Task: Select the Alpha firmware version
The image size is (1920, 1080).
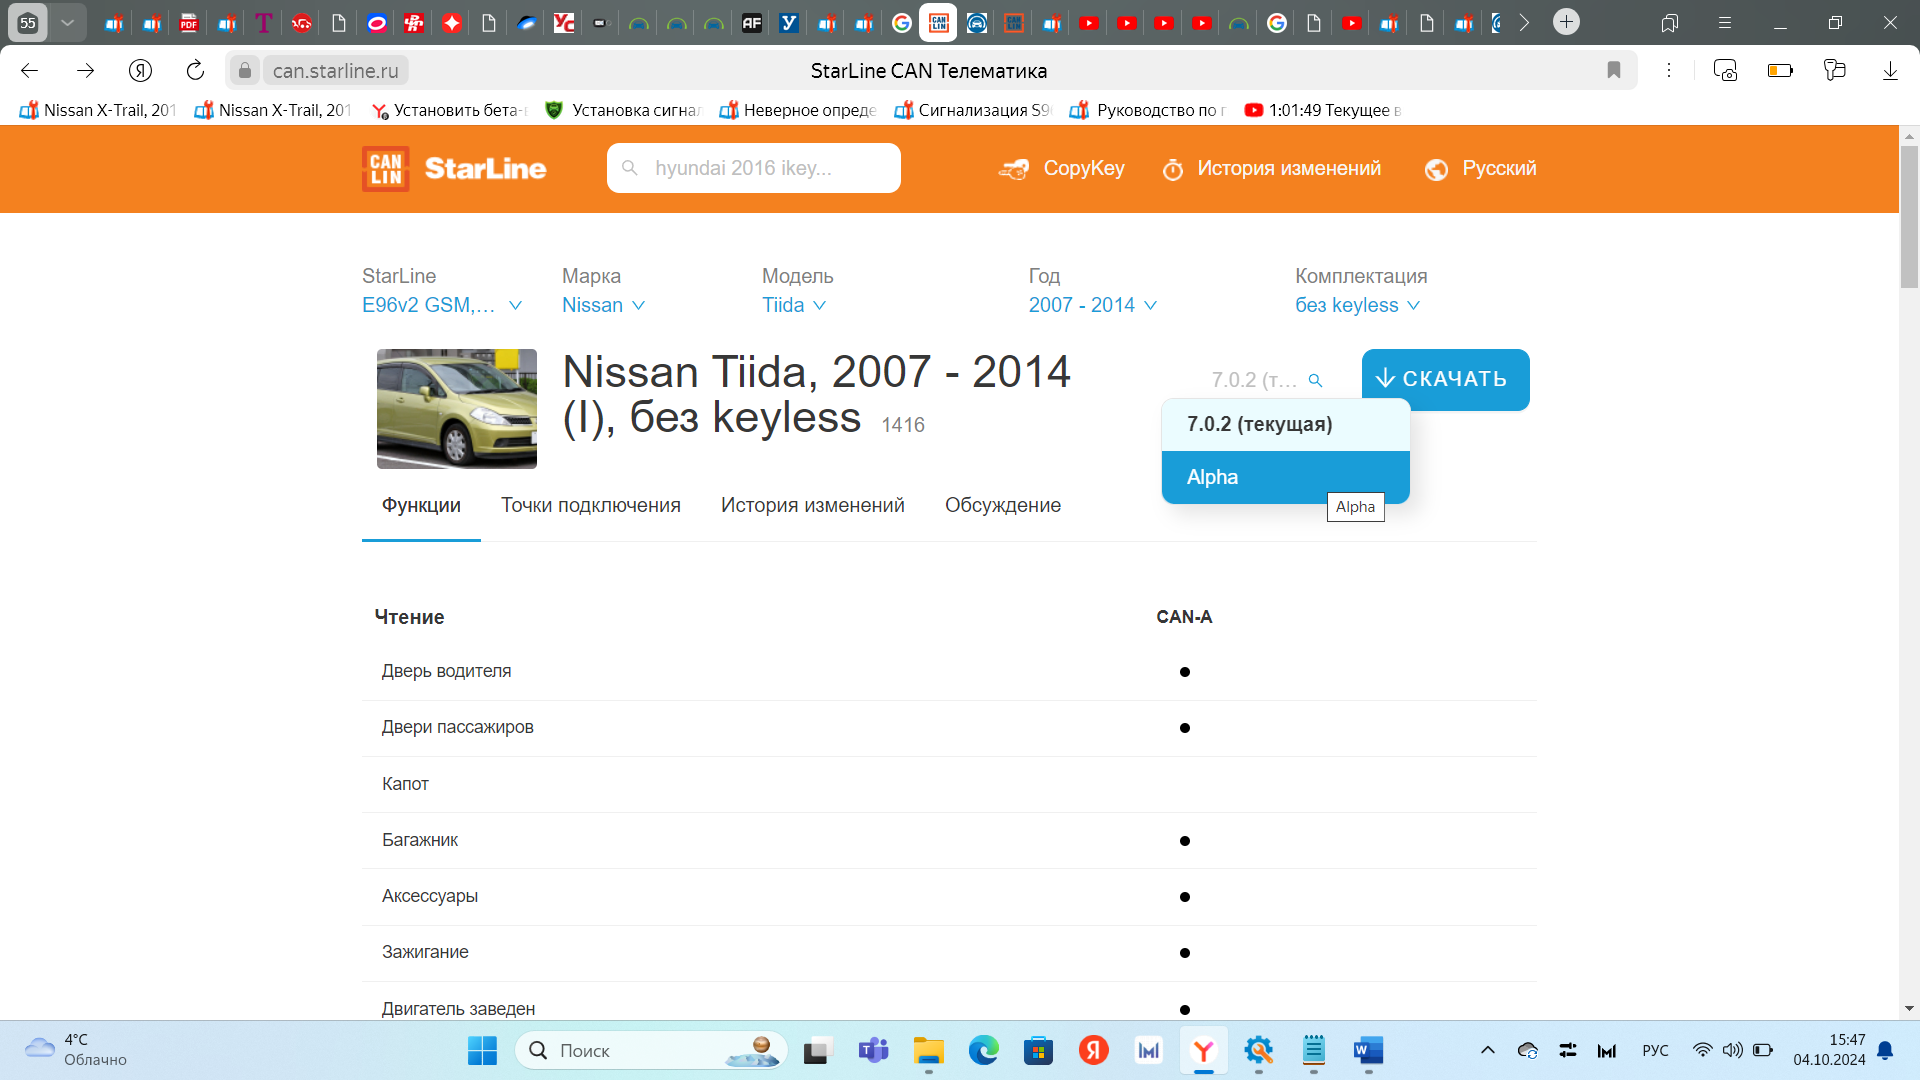Action: (1286, 477)
